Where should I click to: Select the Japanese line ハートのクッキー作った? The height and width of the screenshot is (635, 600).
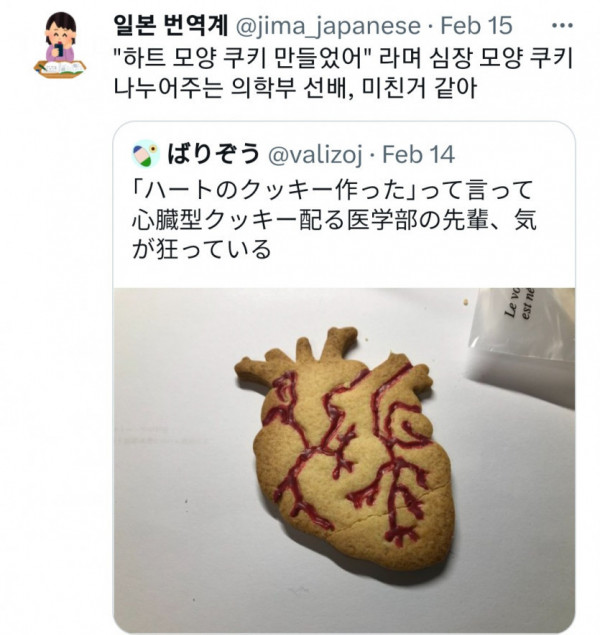pos(332,190)
